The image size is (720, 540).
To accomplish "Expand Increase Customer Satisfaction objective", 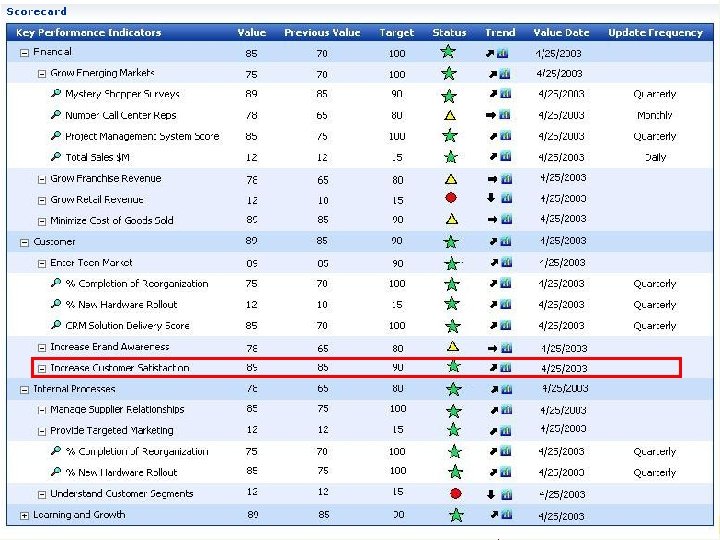I will (x=42, y=369).
